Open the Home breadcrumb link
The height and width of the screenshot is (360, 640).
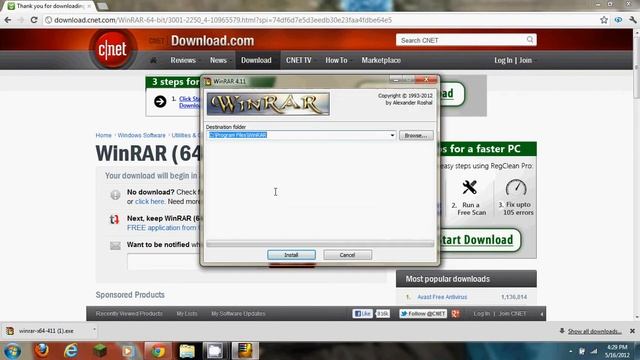(103, 135)
